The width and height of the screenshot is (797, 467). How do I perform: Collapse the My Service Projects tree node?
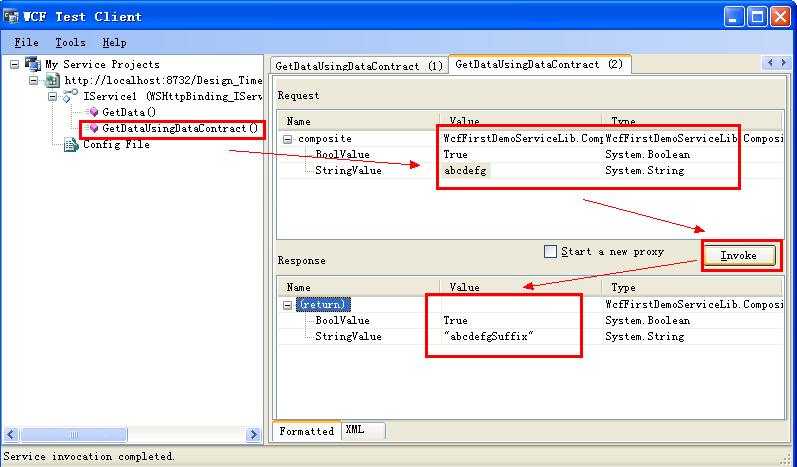[x=14, y=64]
